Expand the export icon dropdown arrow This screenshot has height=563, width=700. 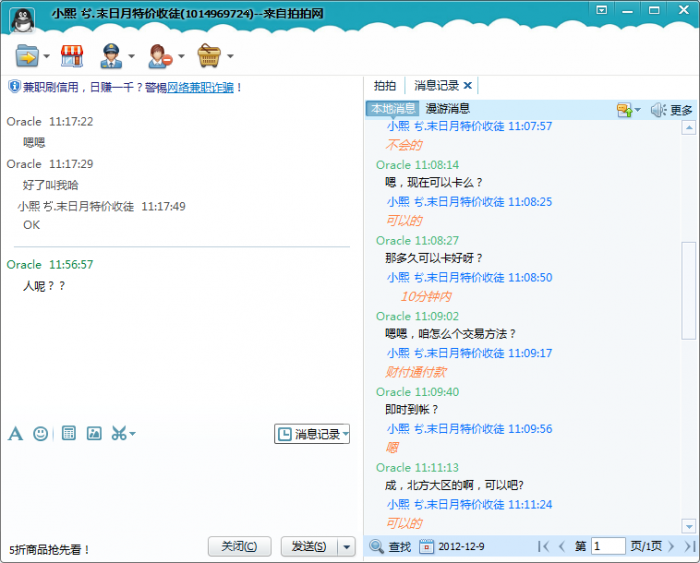(x=637, y=110)
